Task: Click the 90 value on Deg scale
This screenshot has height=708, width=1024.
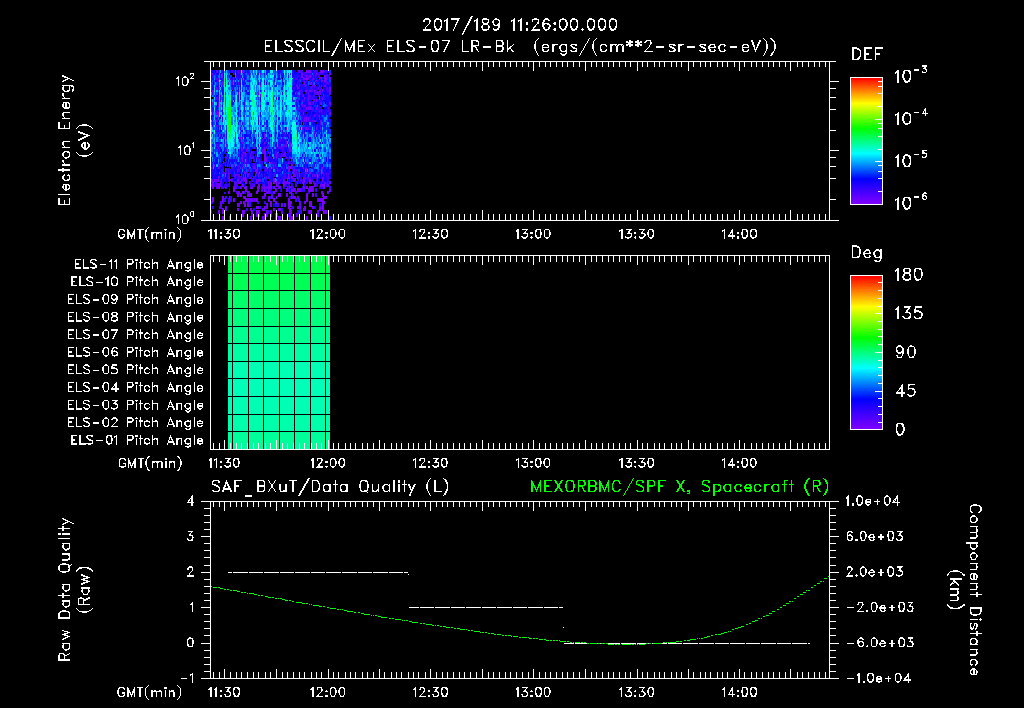Action: click(x=906, y=353)
